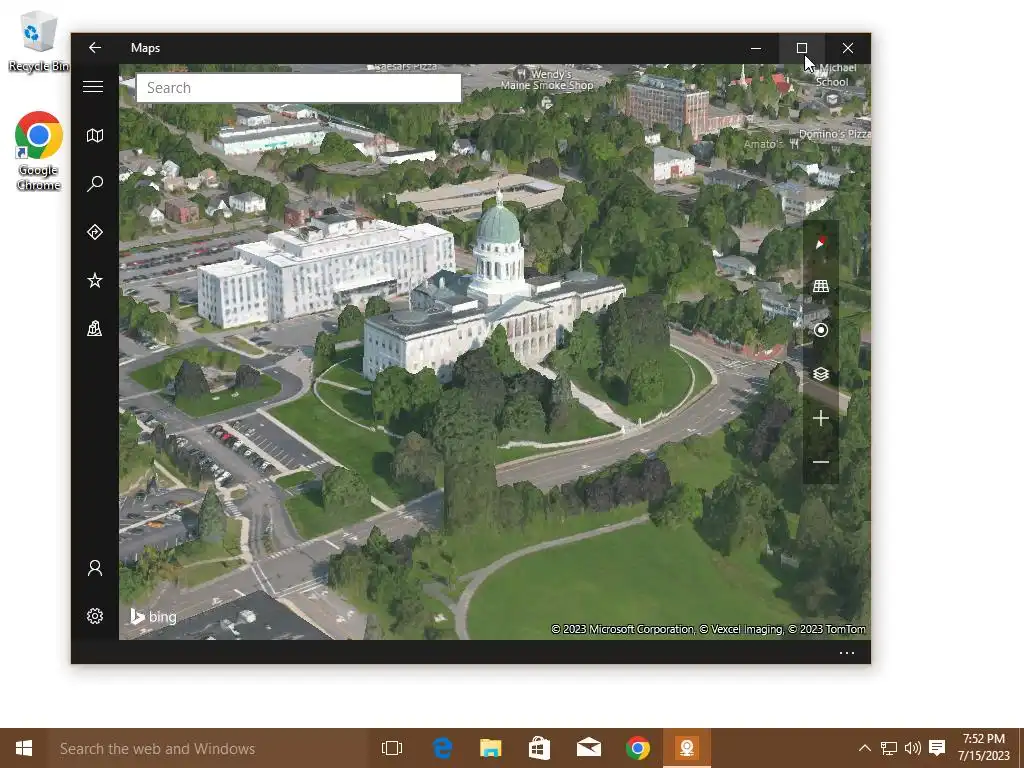Select Google Chrome desktop shortcut

(39, 151)
